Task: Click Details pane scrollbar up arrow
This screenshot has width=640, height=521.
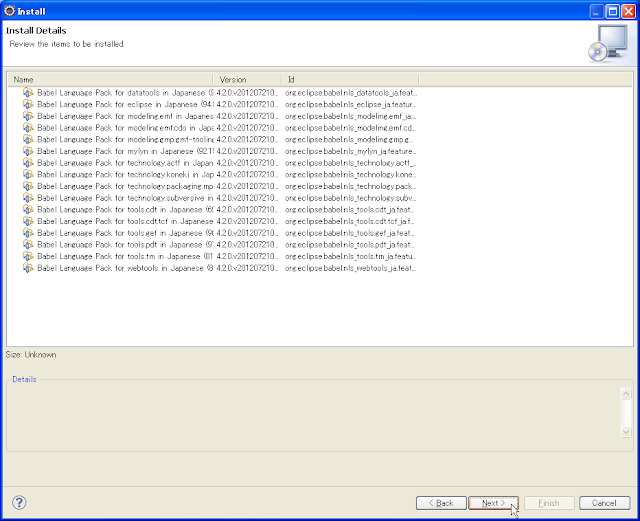Action: [625, 394]
